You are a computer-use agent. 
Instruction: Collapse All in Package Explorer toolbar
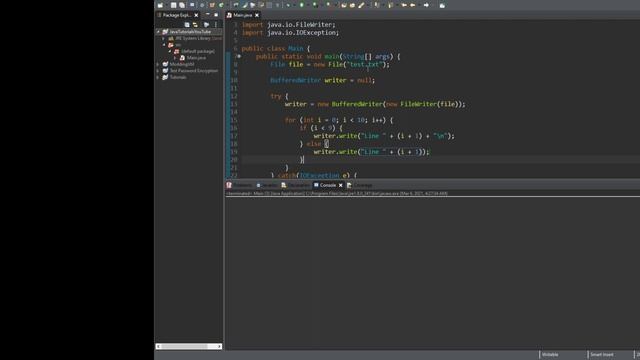point(187,24)
